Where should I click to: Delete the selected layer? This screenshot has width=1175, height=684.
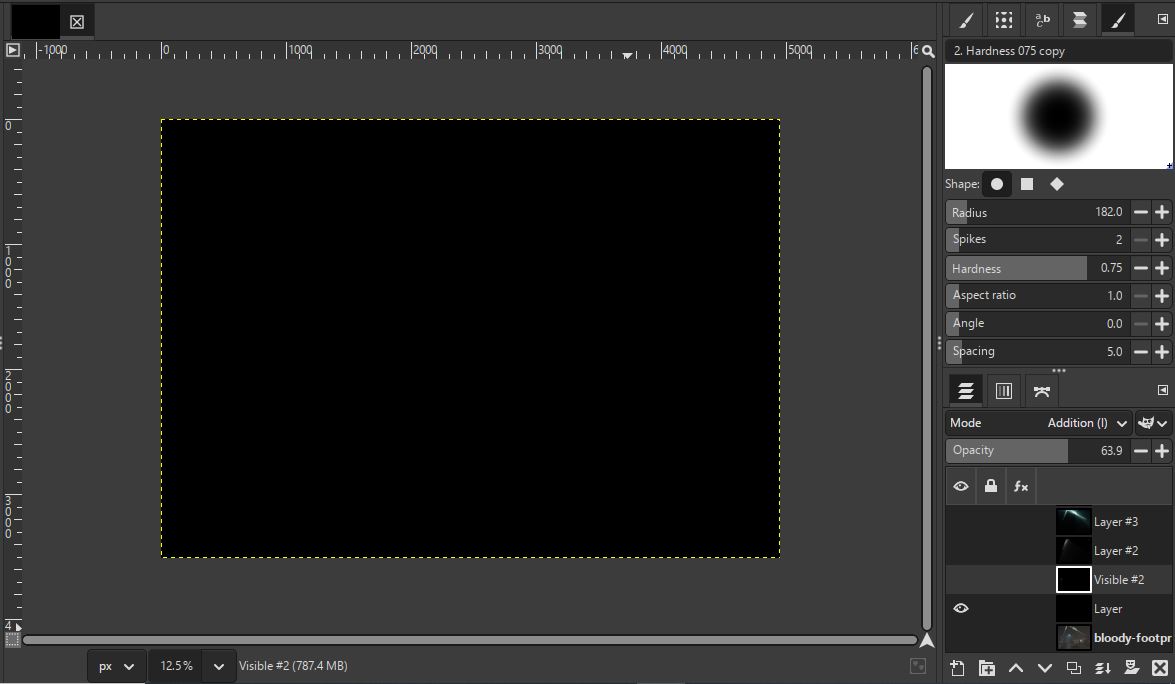[1160, 668]
